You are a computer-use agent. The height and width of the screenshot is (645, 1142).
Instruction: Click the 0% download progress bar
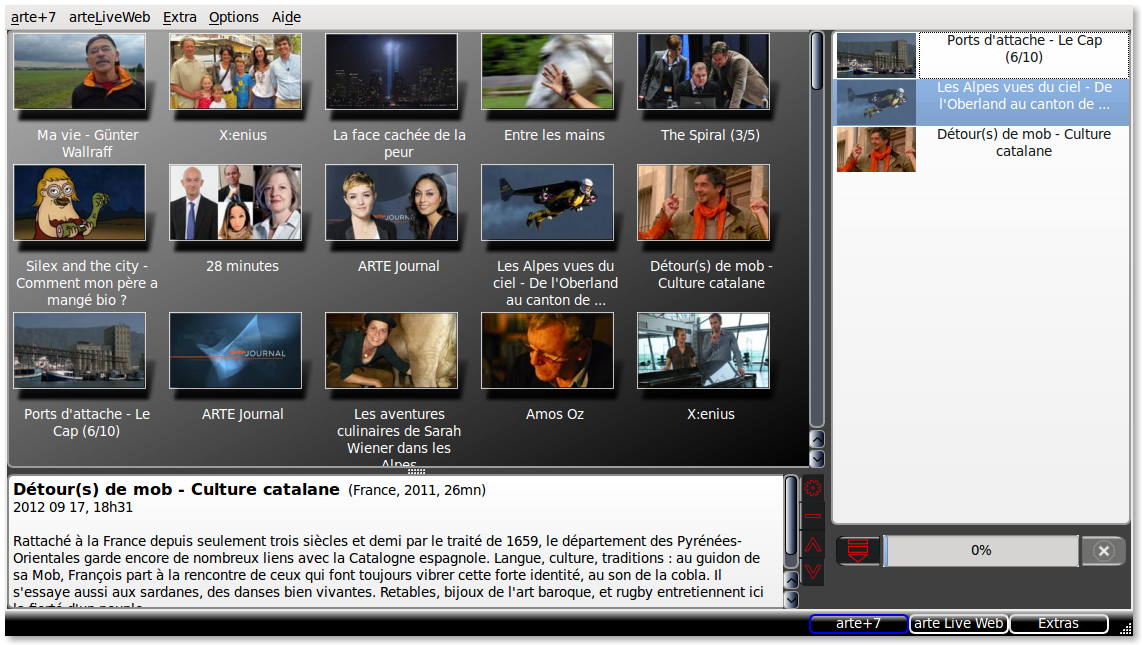coord(980,551)
